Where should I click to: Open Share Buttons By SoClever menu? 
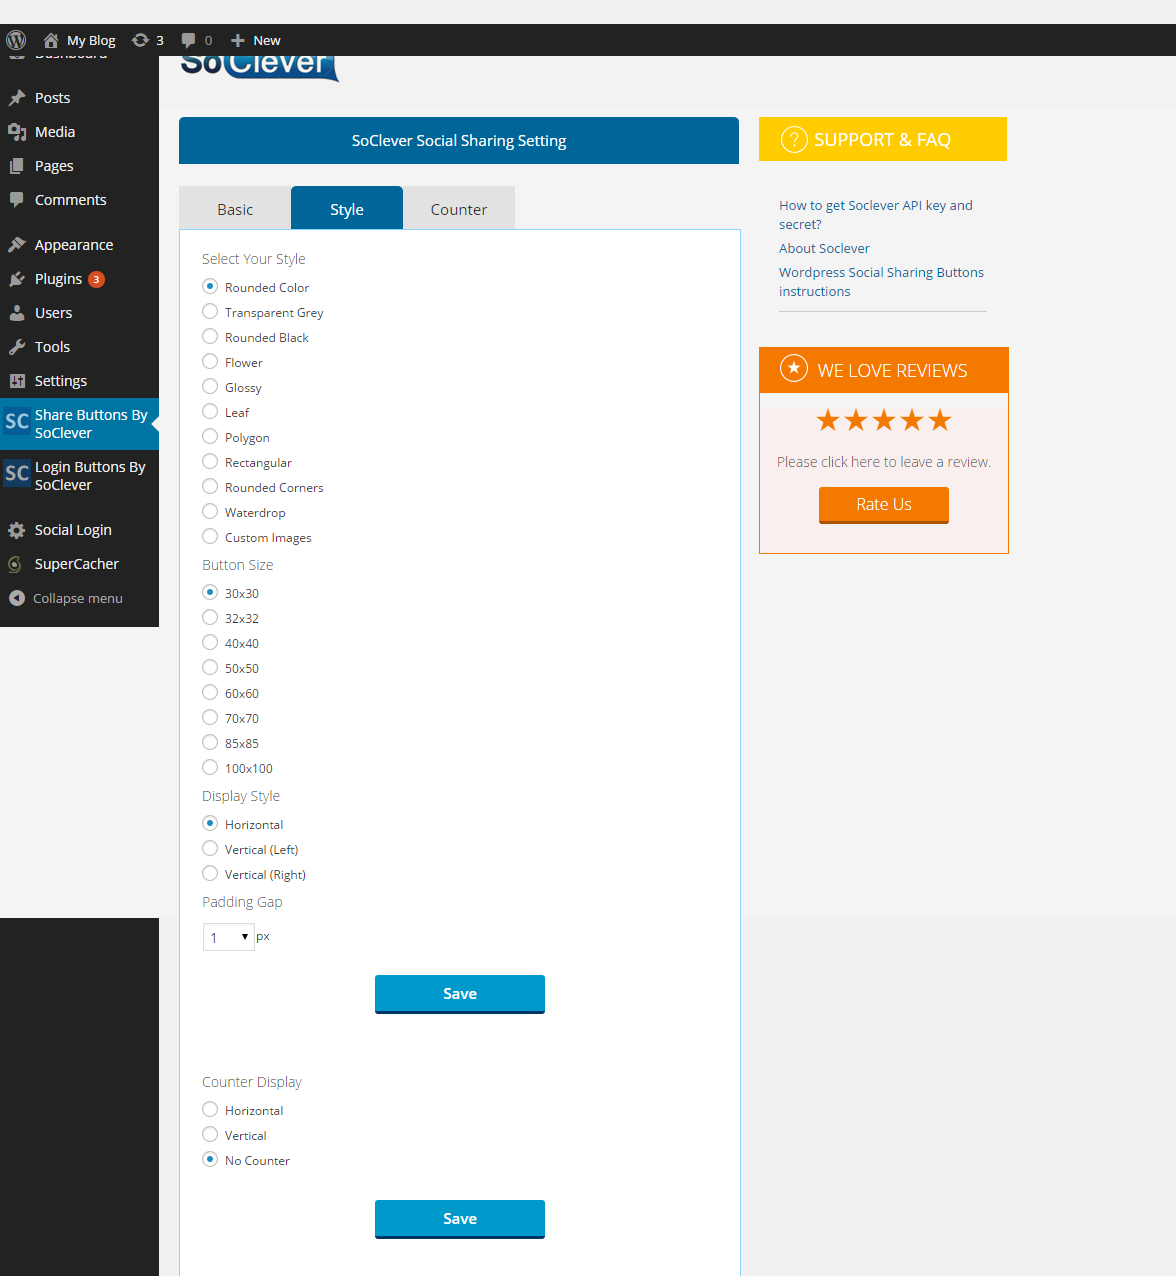coord(79,424)
